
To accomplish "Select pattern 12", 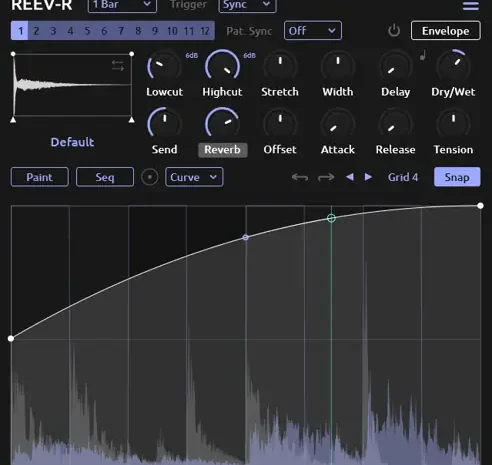I will [x=205, y=31].
